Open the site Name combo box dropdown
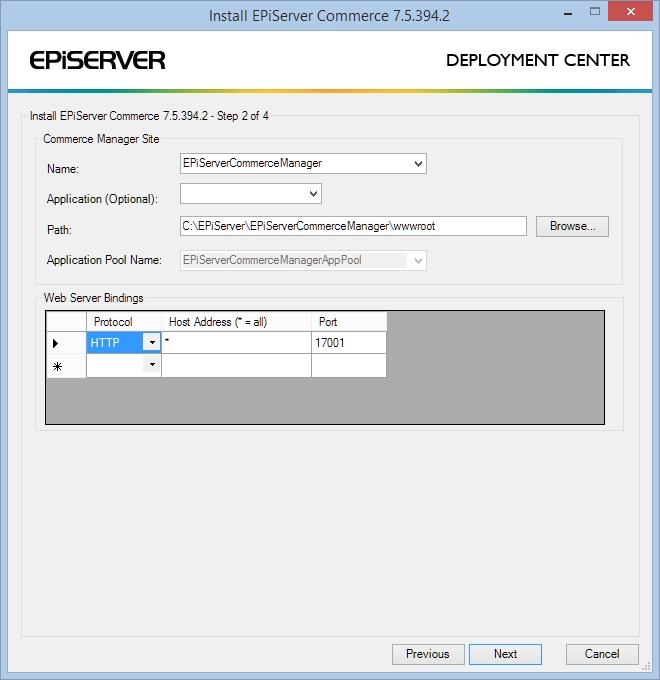660x680 pixels. point(418,163)
